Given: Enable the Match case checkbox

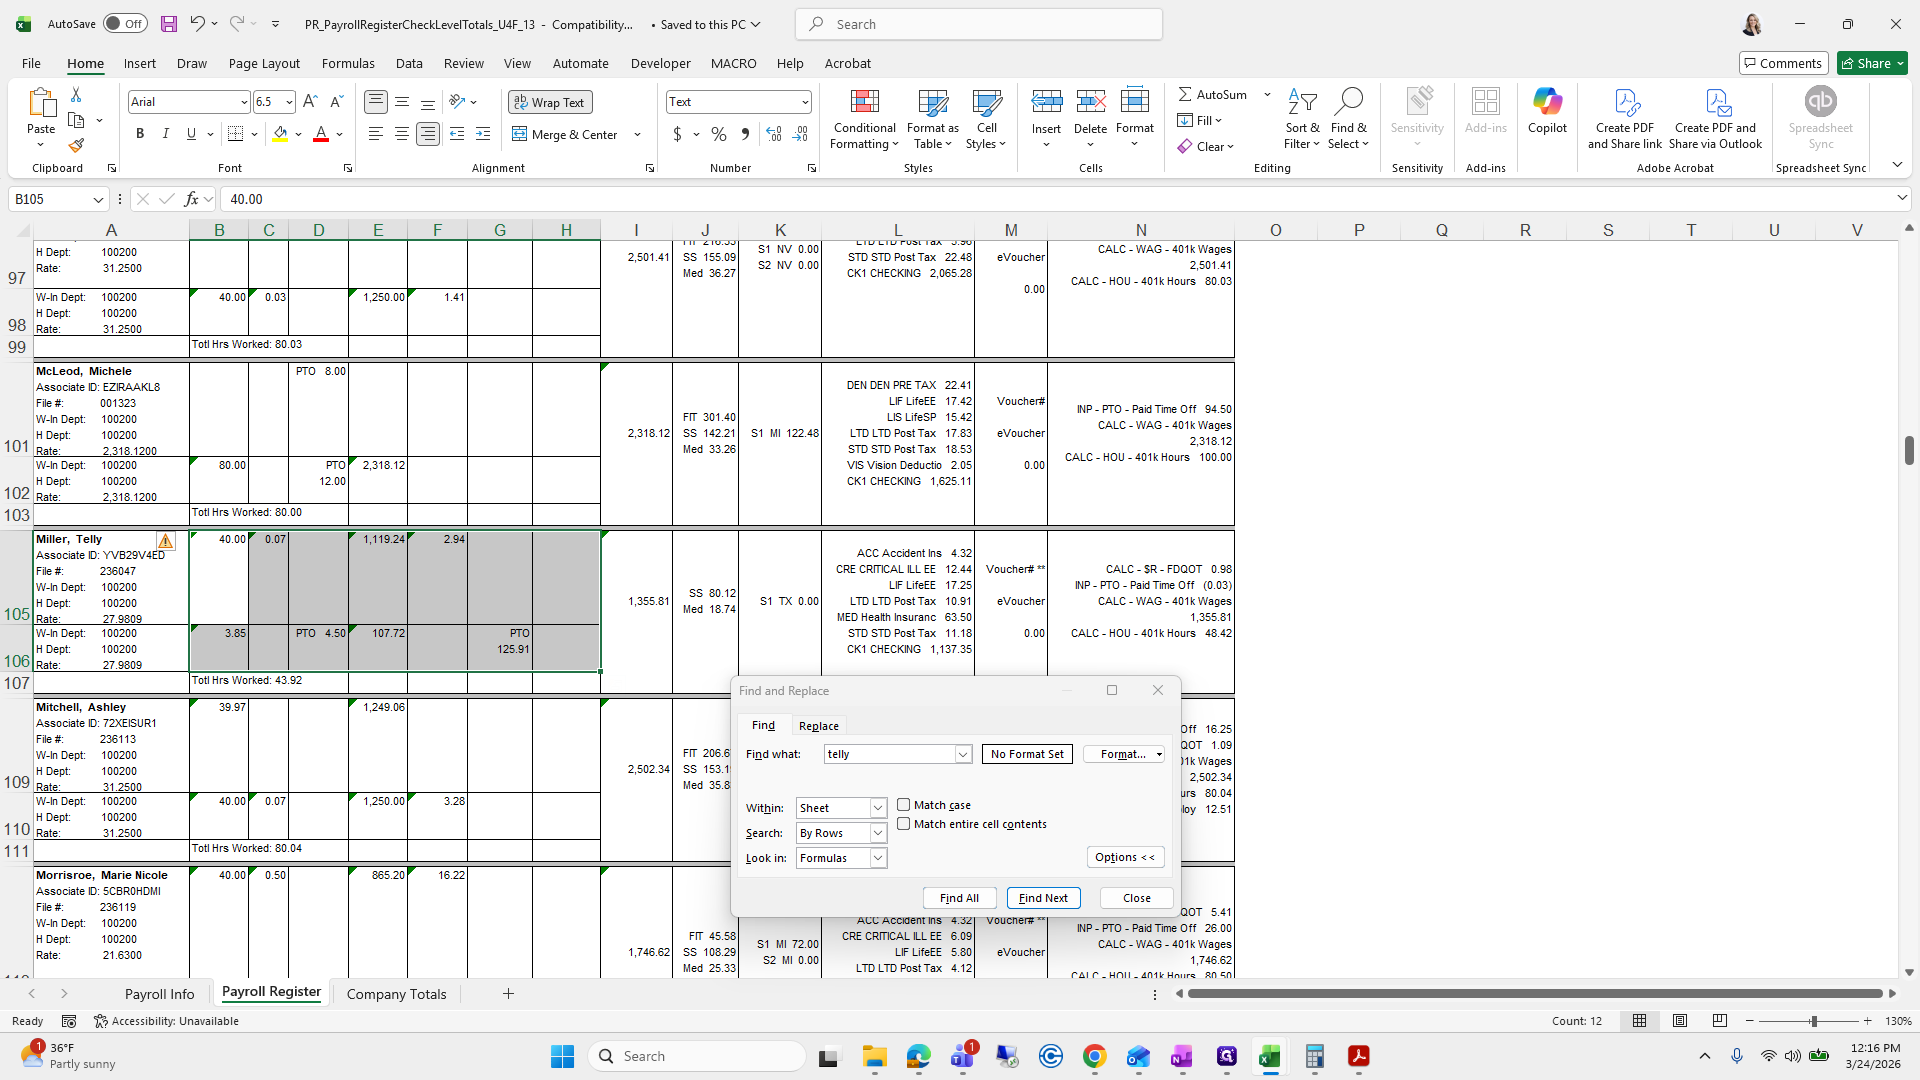Looking at the screenshot, I should (x=904, y=805).
